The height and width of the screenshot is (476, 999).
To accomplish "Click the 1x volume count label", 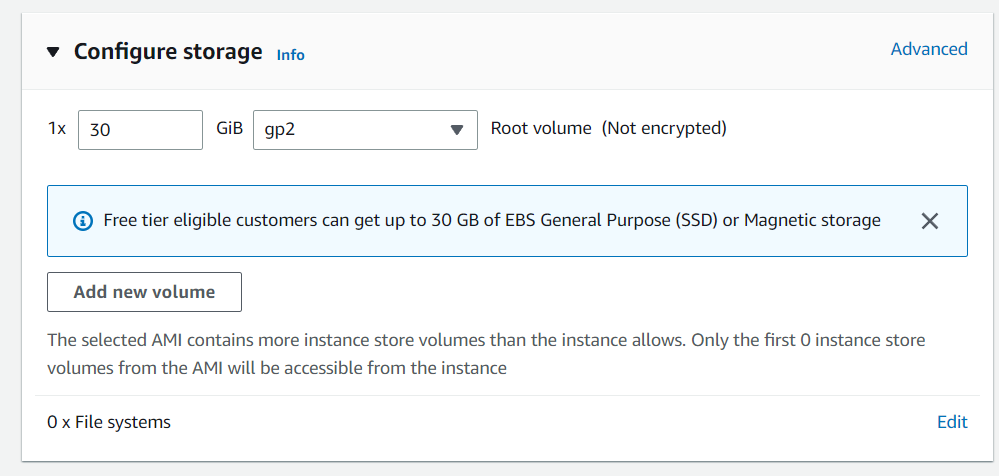I will tap(57, 128).
